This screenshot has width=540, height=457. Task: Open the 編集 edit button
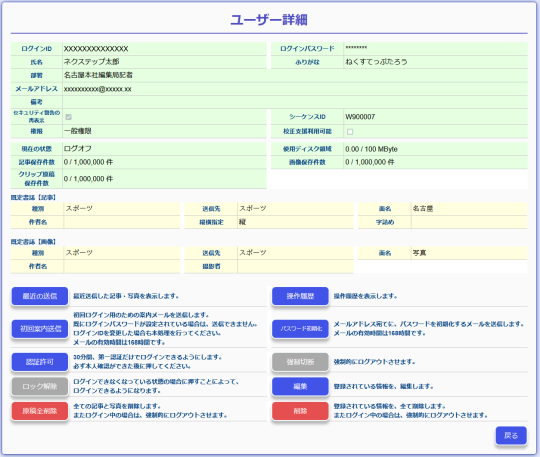300,386
